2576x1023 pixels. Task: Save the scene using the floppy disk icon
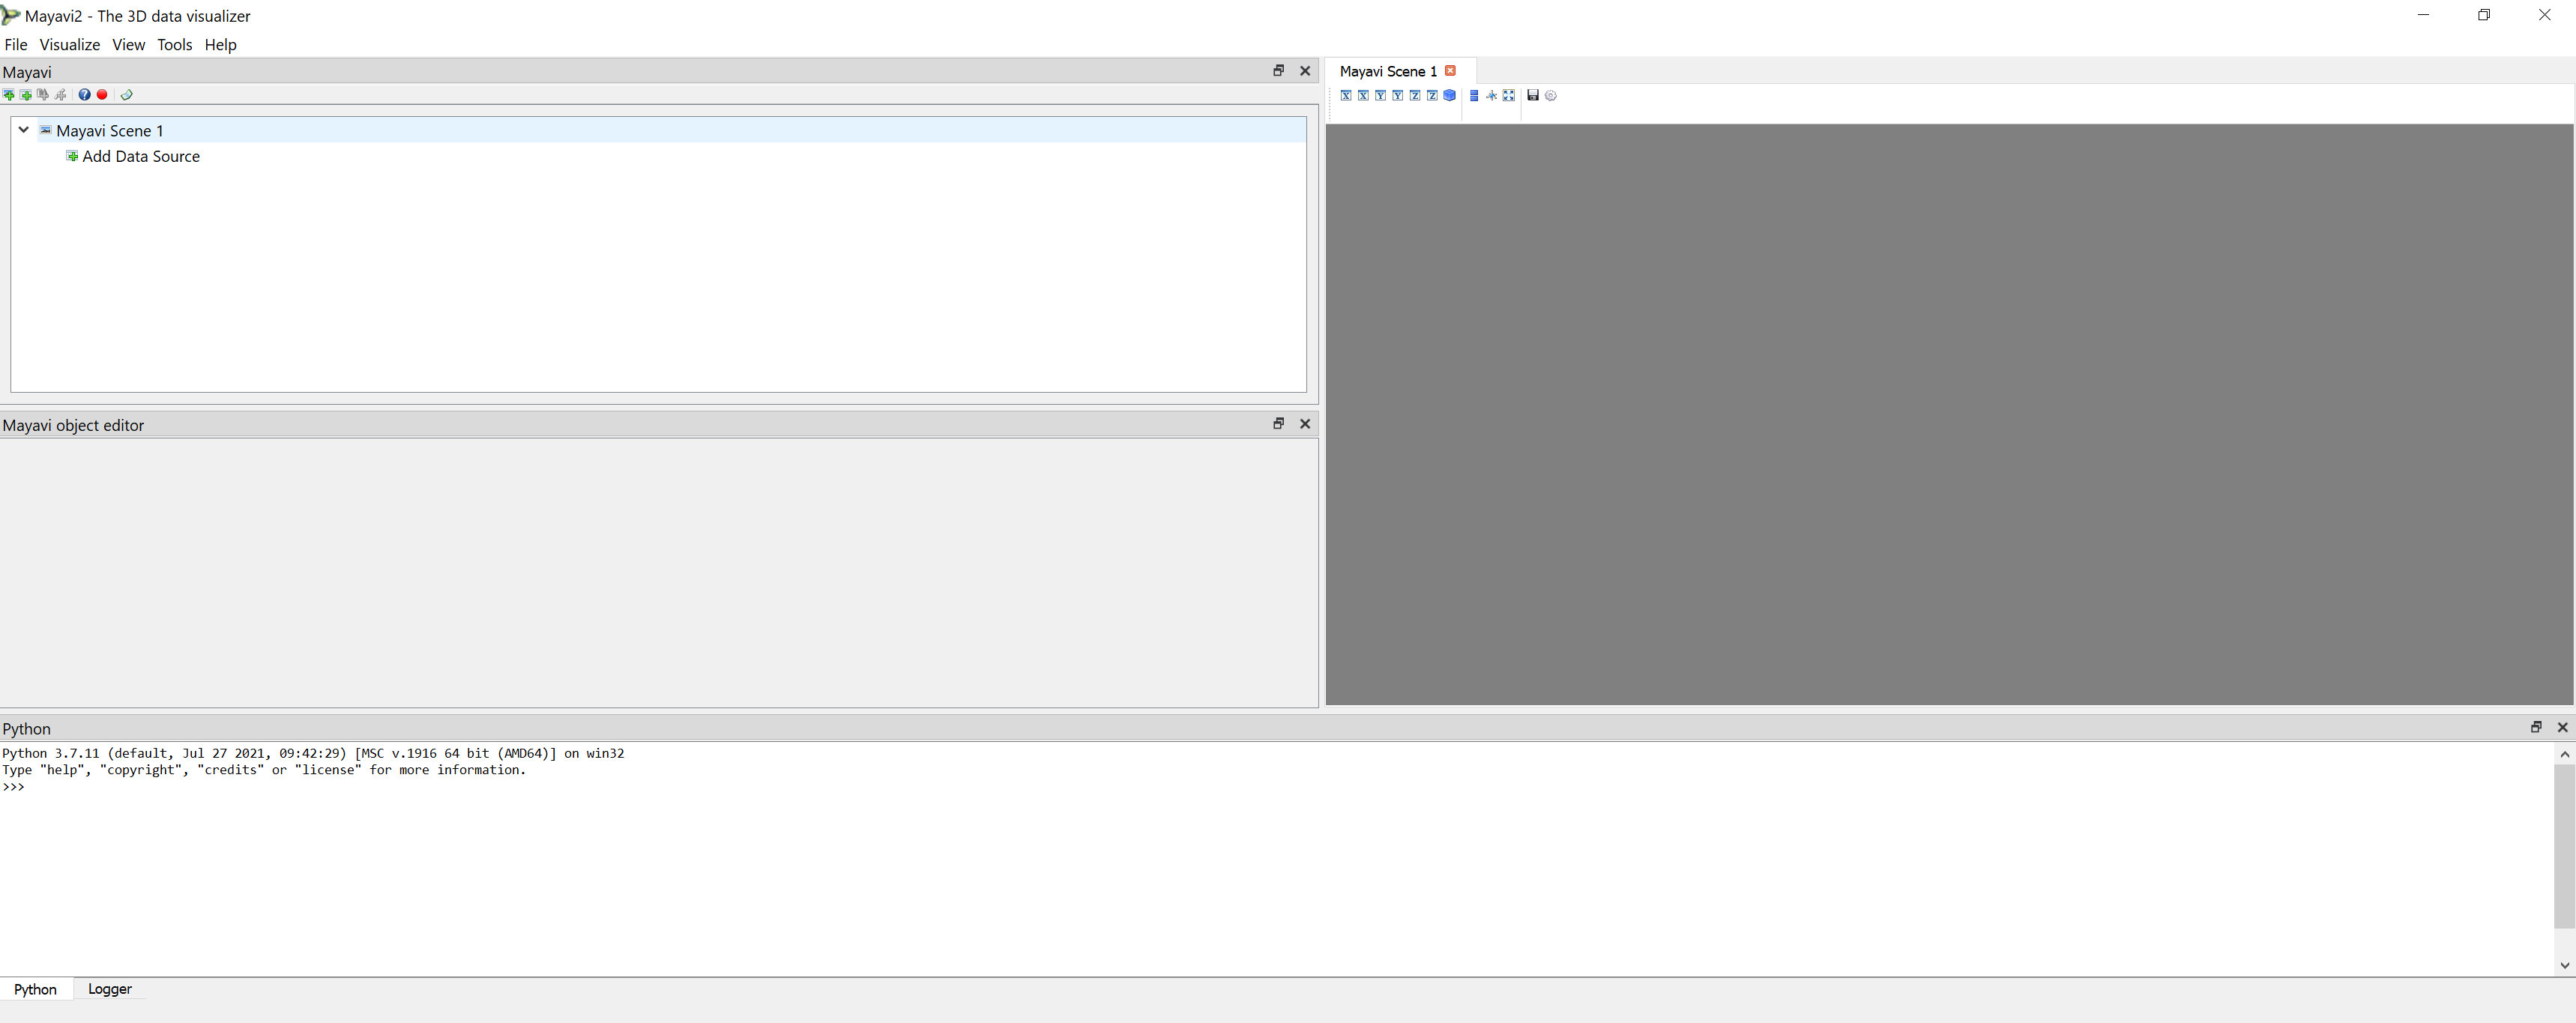pyautogui.click(x=1532, y=96)
